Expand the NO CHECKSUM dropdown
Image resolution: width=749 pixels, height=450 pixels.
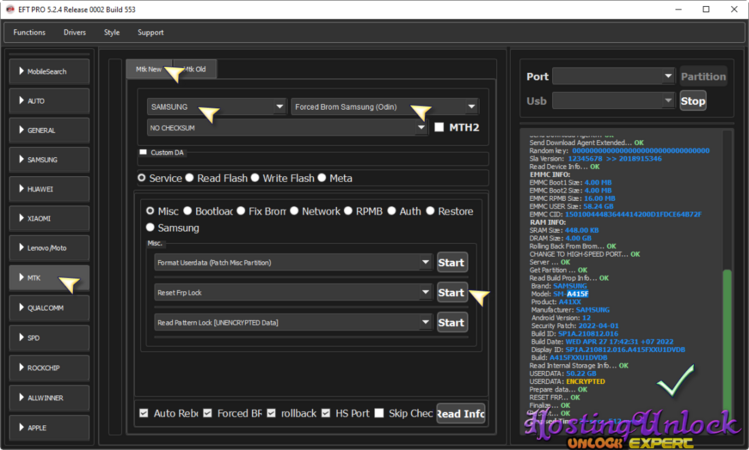(x=287, y=127)
